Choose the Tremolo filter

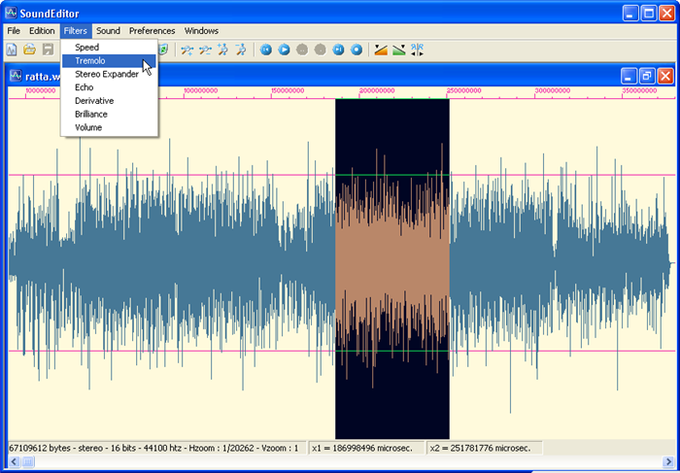click(109, 61)
